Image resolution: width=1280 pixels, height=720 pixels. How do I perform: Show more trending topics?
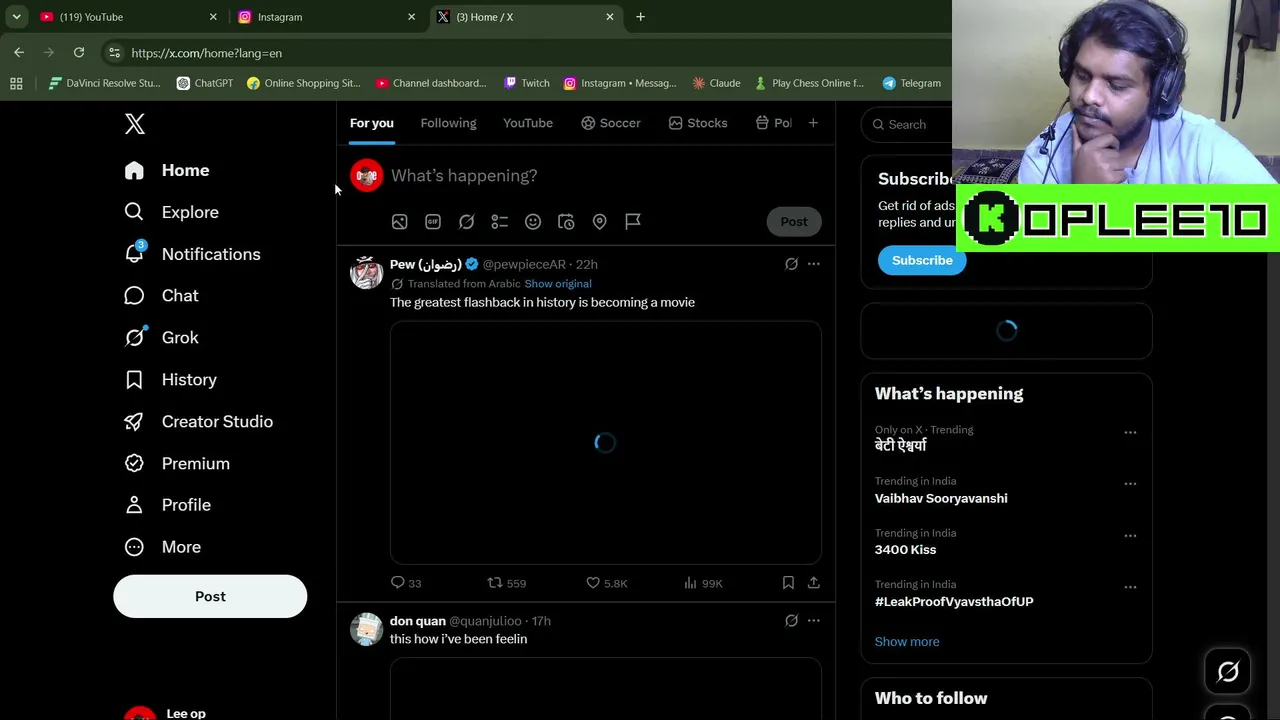click(907, 642)
